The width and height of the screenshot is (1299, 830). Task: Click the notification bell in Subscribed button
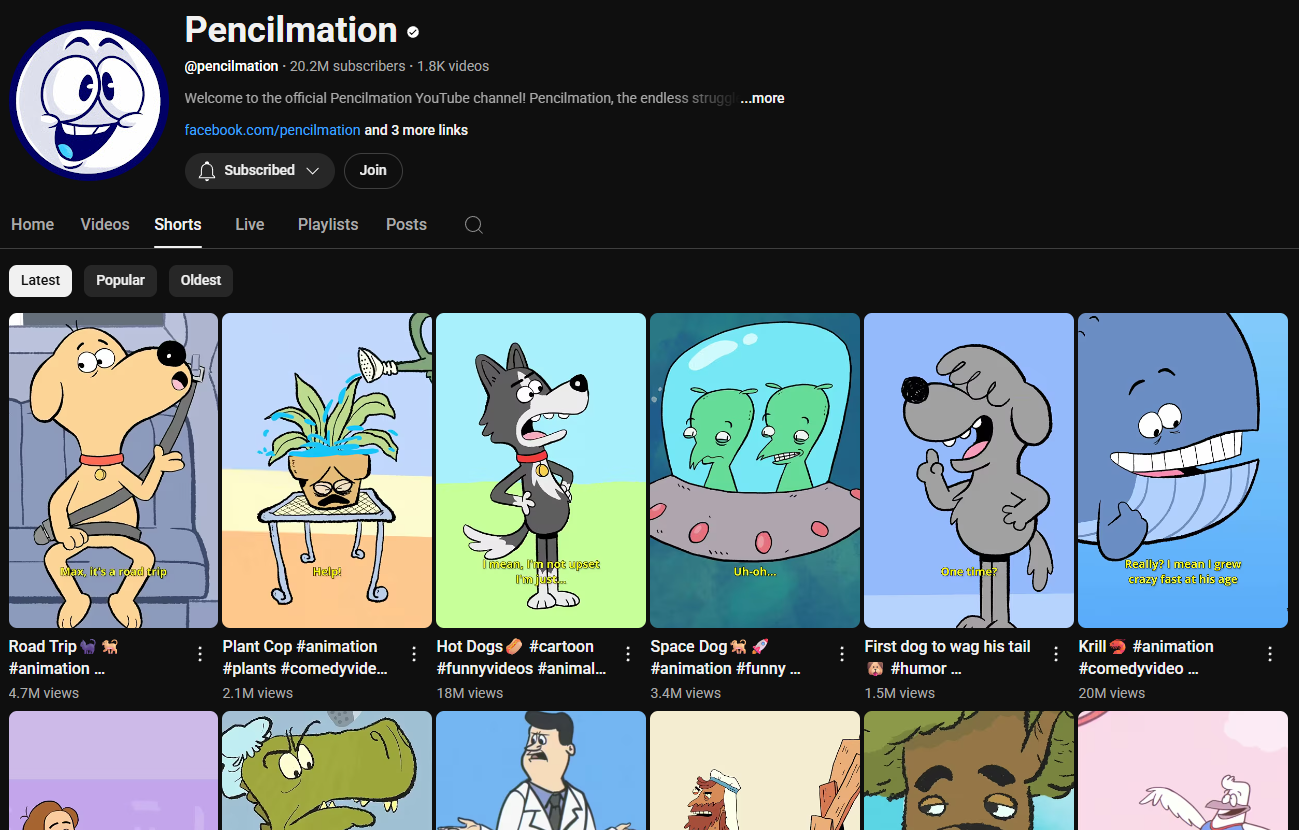[x=207, y=171]
